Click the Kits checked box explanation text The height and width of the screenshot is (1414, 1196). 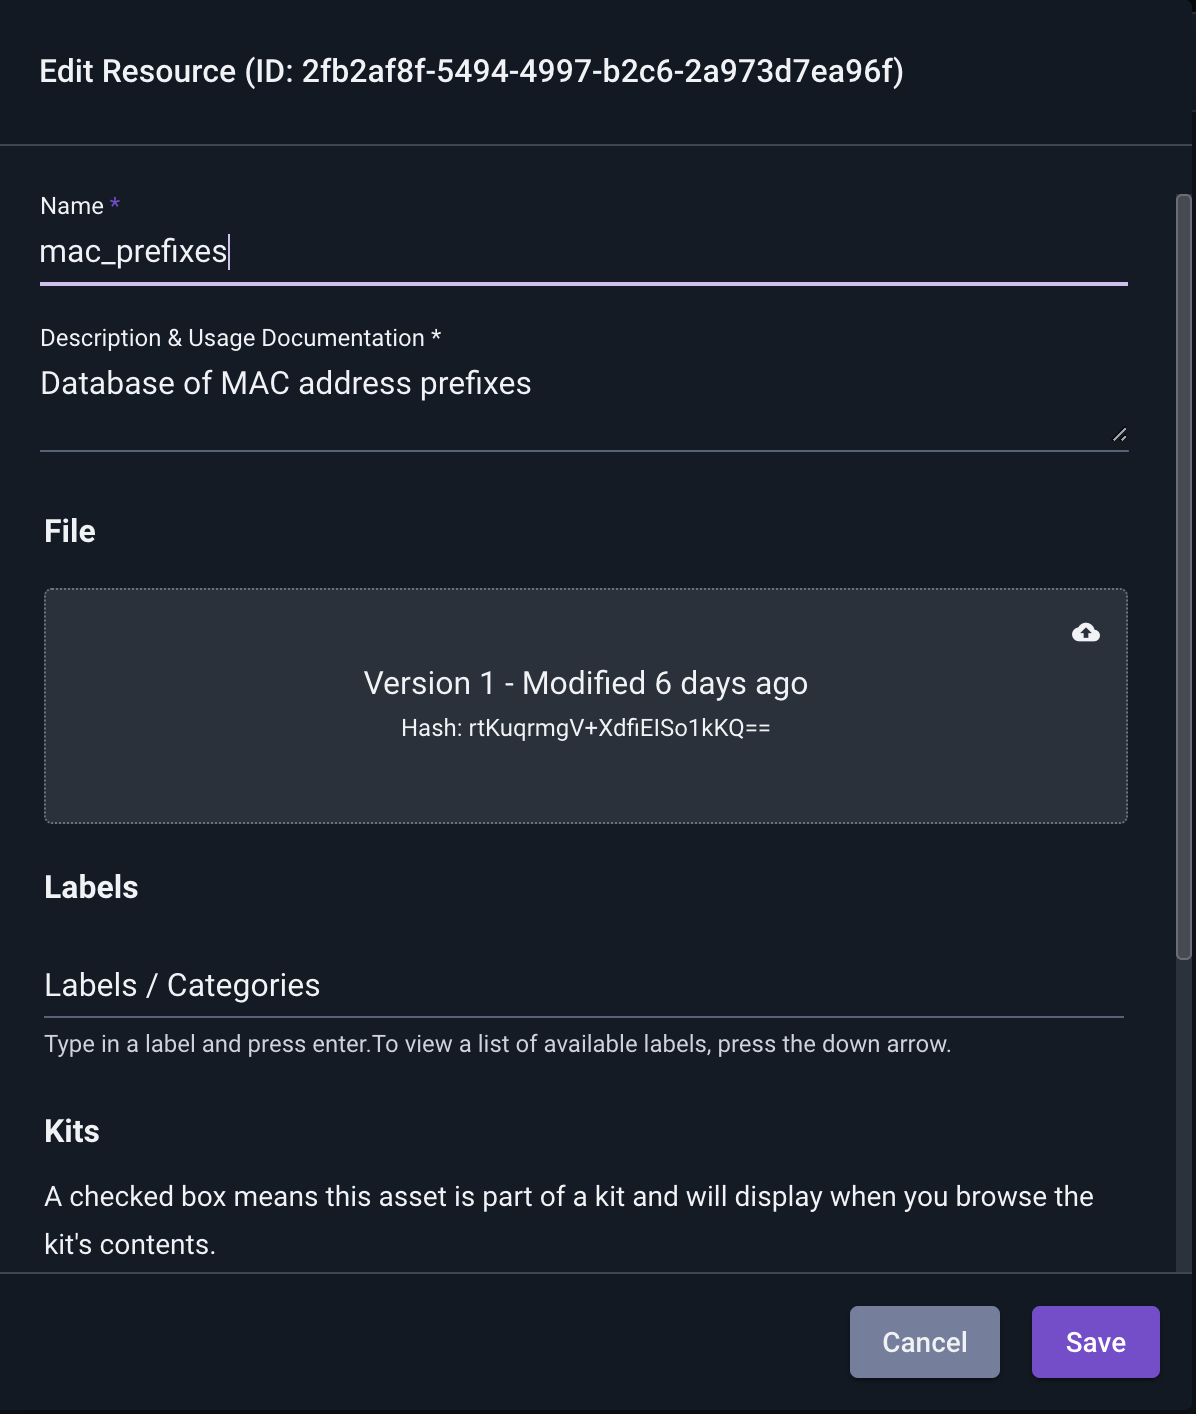pyautogui.click(x=569, y=1220)
